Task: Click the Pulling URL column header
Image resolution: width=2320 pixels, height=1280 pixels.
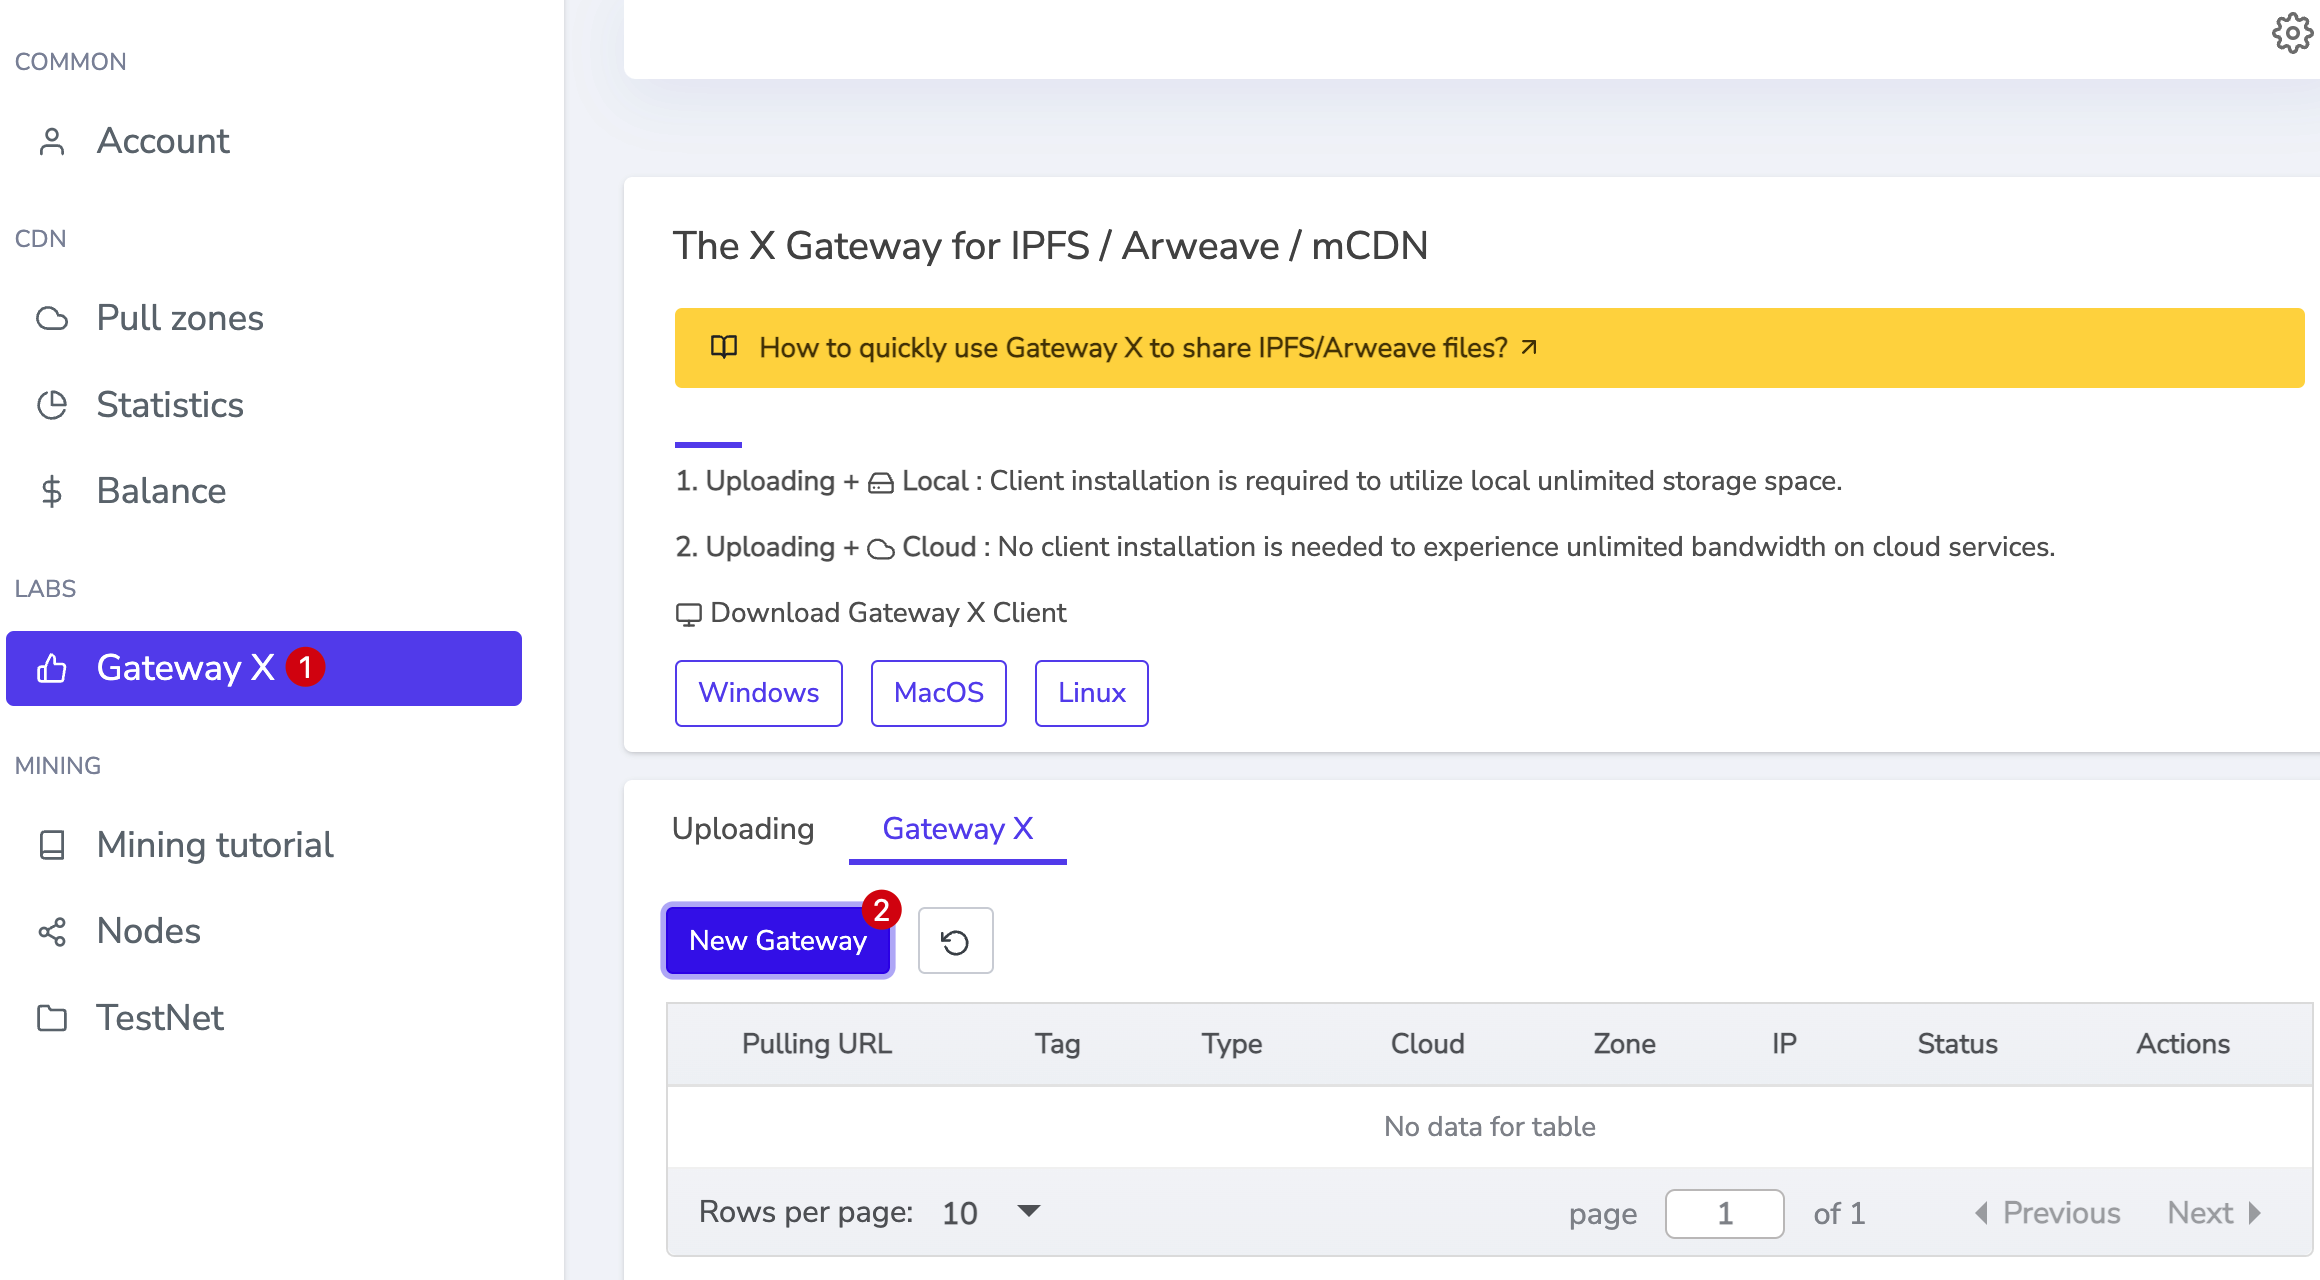Action: (x=817, y=1044)
